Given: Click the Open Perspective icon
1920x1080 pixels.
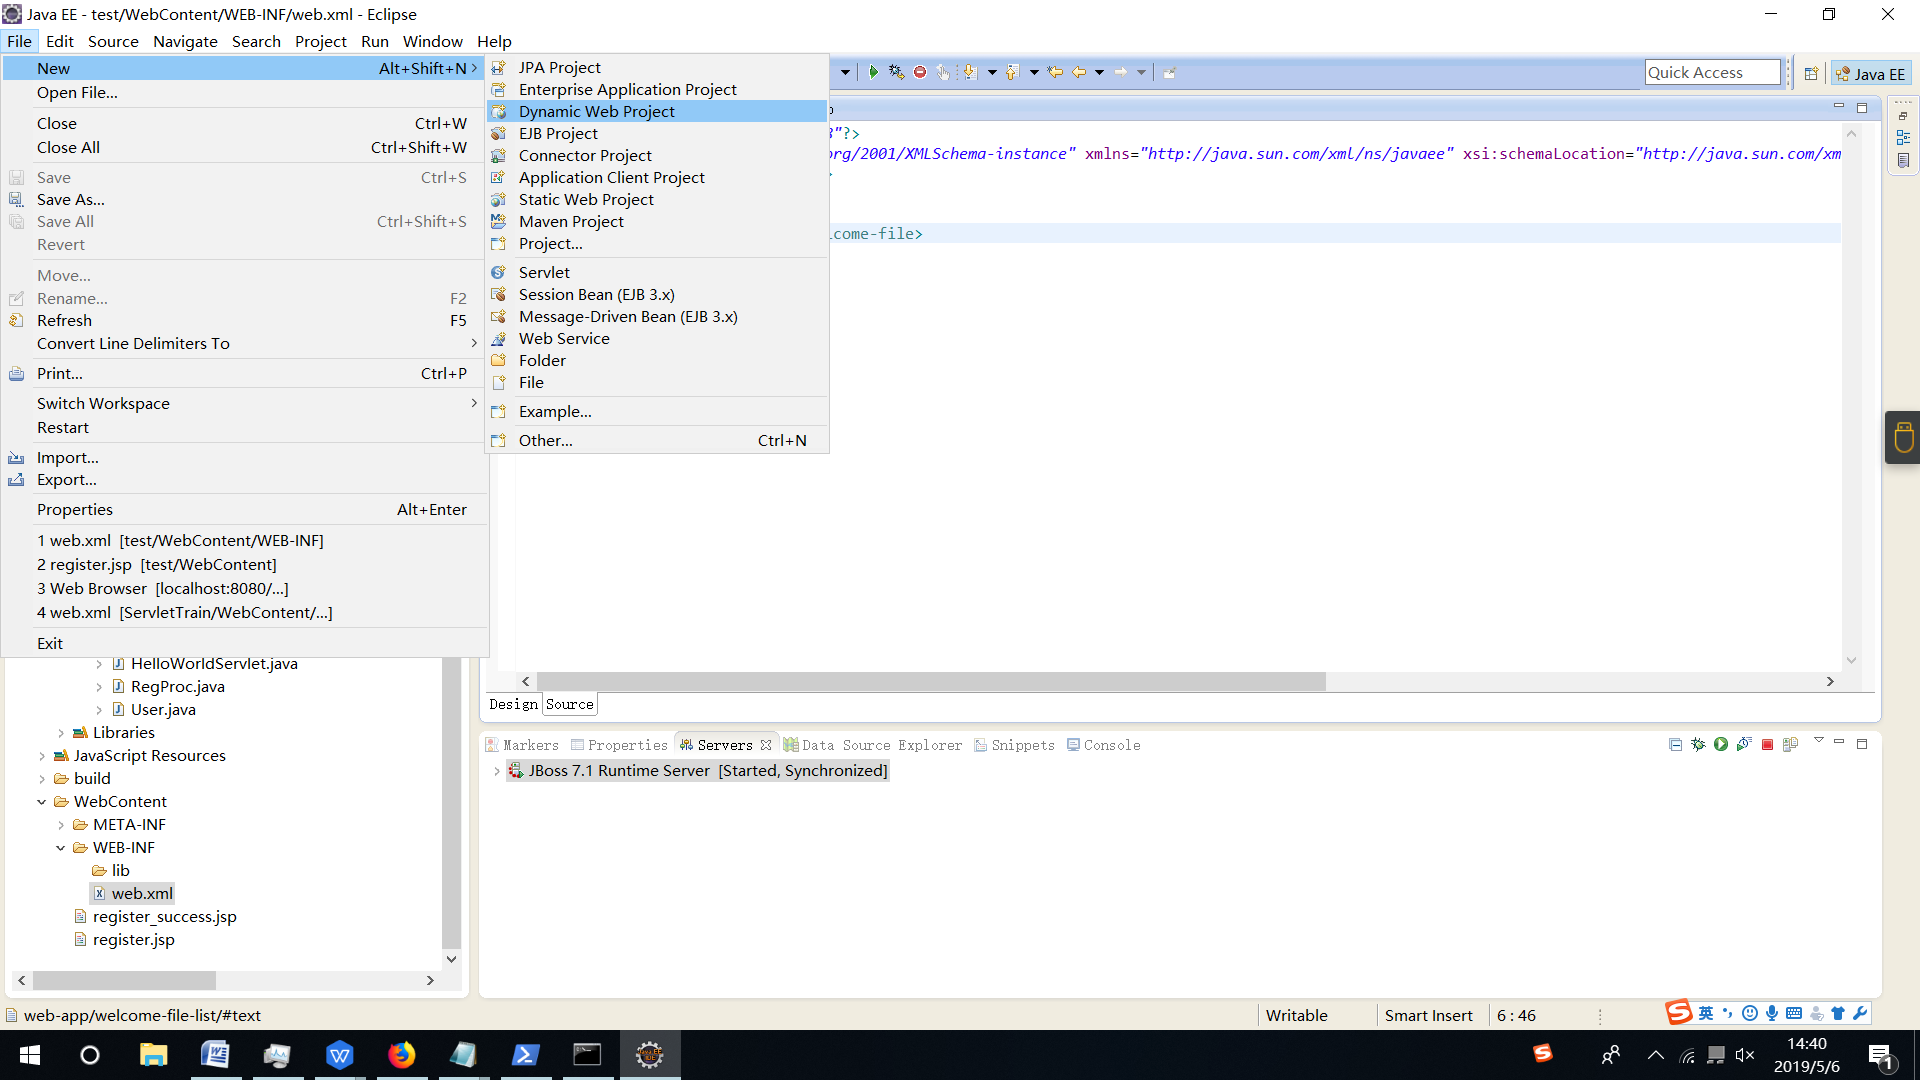Looking at the screenshot, I should [x=1811, y=73].
